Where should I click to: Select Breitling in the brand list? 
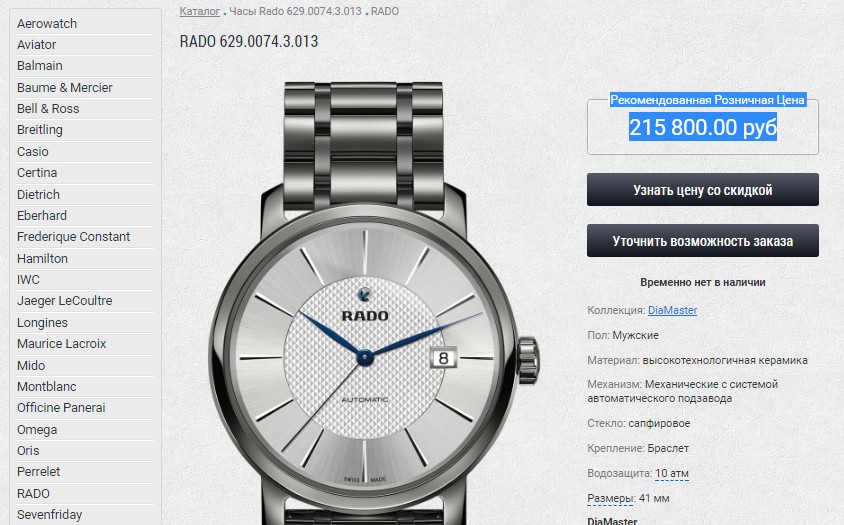[x=40, y=130]
